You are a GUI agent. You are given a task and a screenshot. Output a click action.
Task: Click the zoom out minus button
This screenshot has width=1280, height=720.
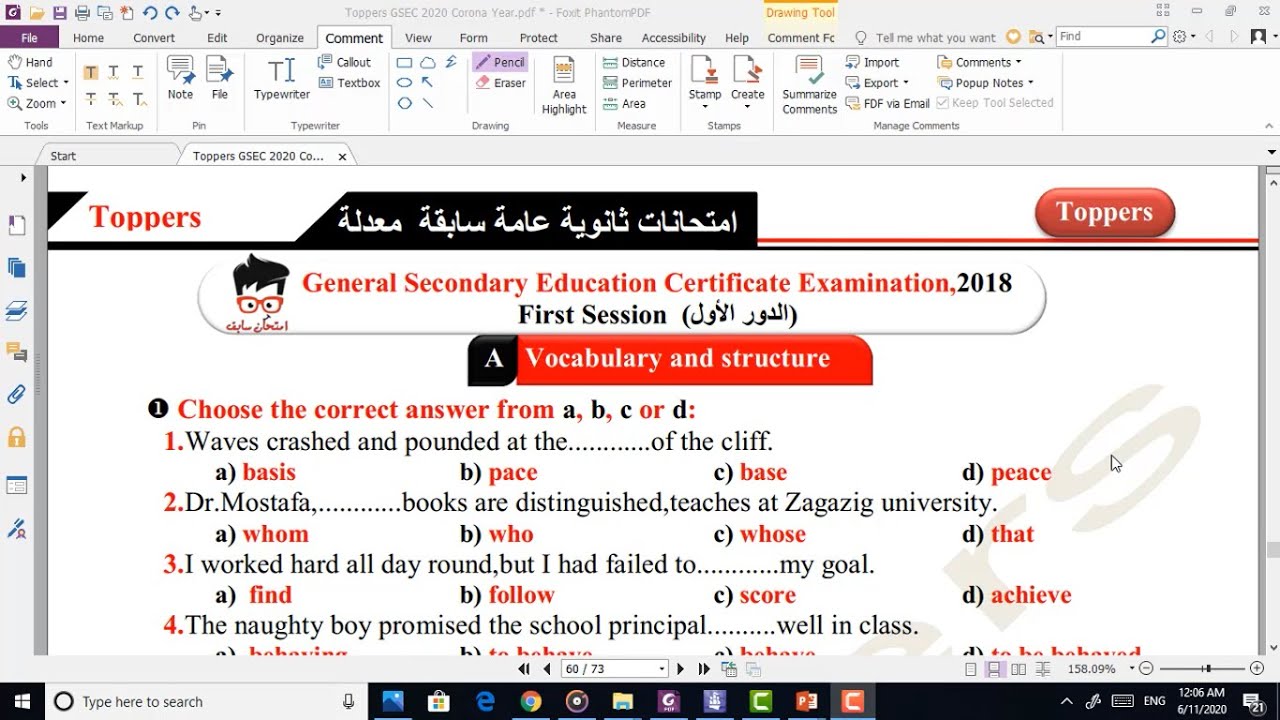click(x=1147, y=669)
